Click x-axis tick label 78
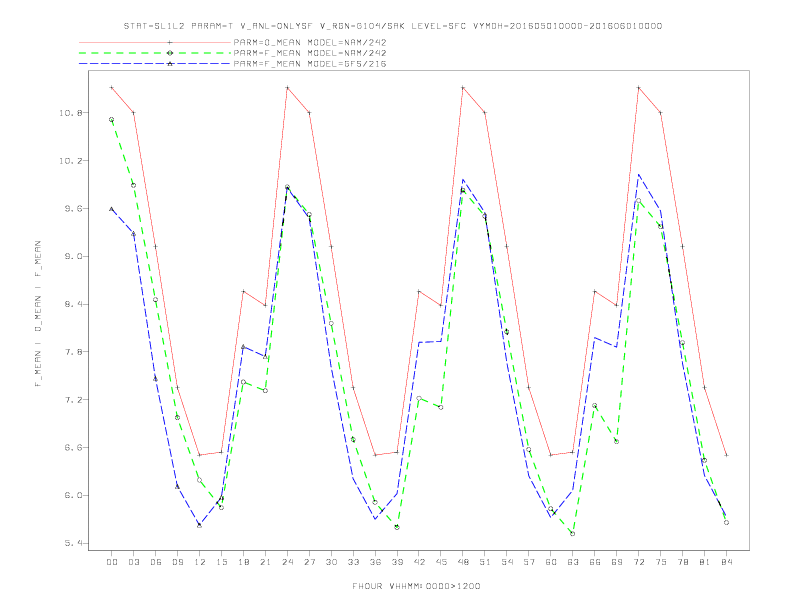The image size is (792, 612). pos(682,562)
